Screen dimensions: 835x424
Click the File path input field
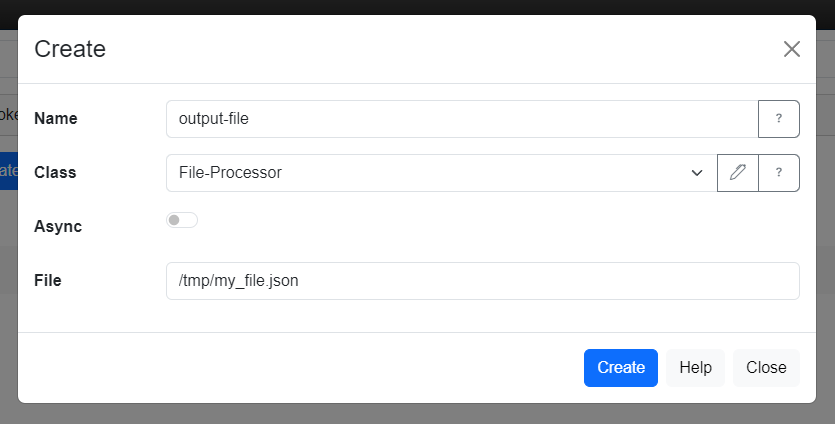[482, 281]
